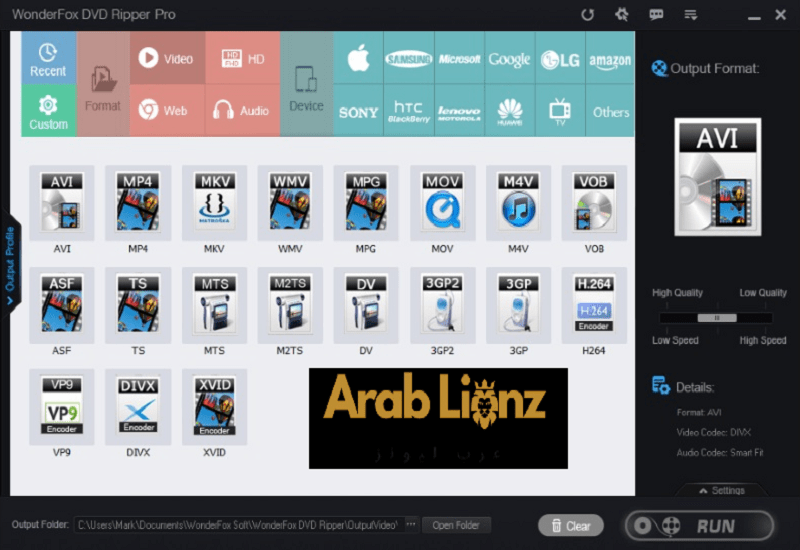The width and height of the screenshot is (800, 550).
Task: Show Video formats
Action: 167,58
